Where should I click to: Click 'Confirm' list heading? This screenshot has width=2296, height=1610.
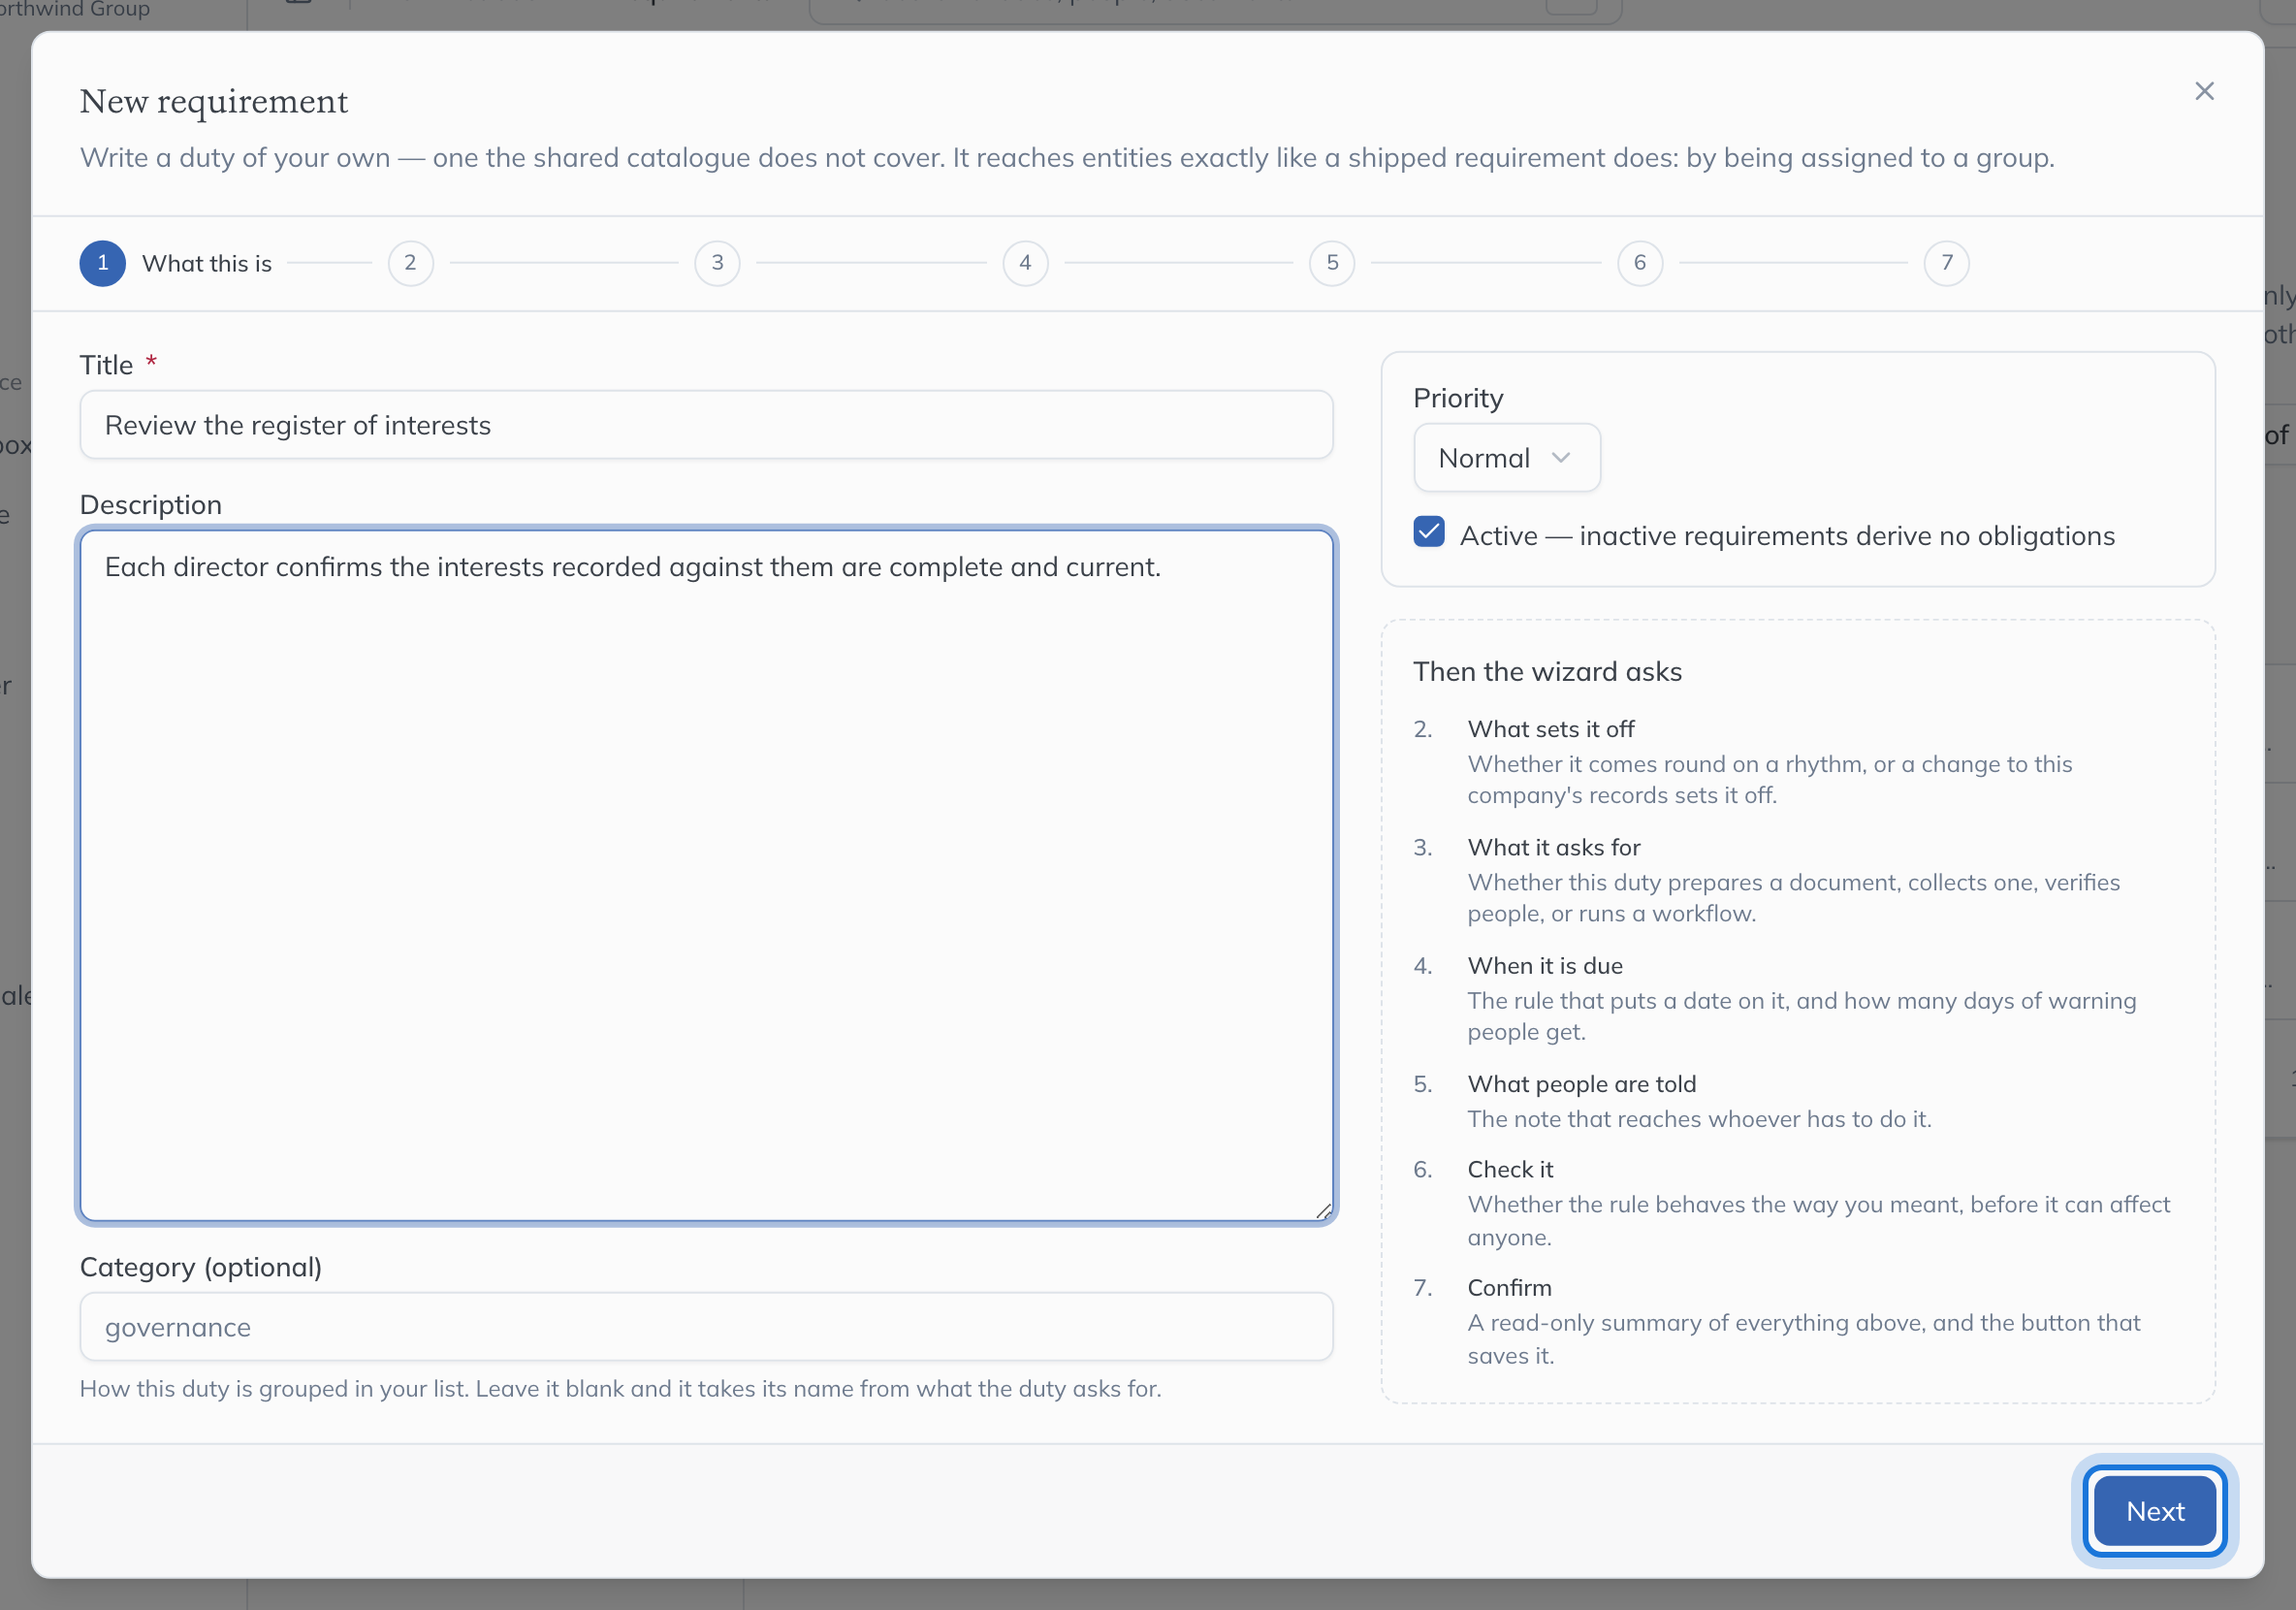[1510, 1288]
